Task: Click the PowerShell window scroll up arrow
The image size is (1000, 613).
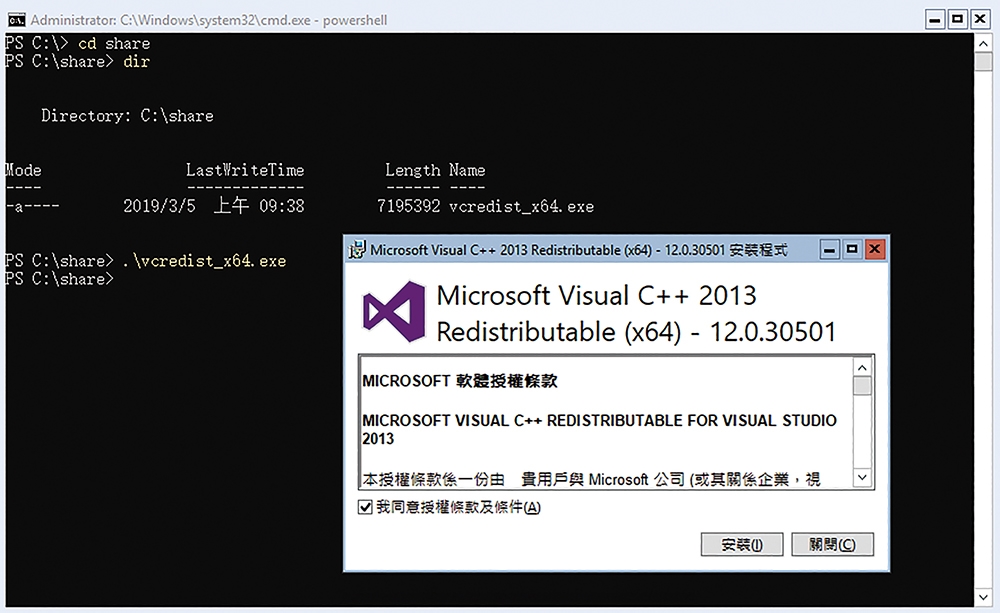Action: click(x=983, y=43)
